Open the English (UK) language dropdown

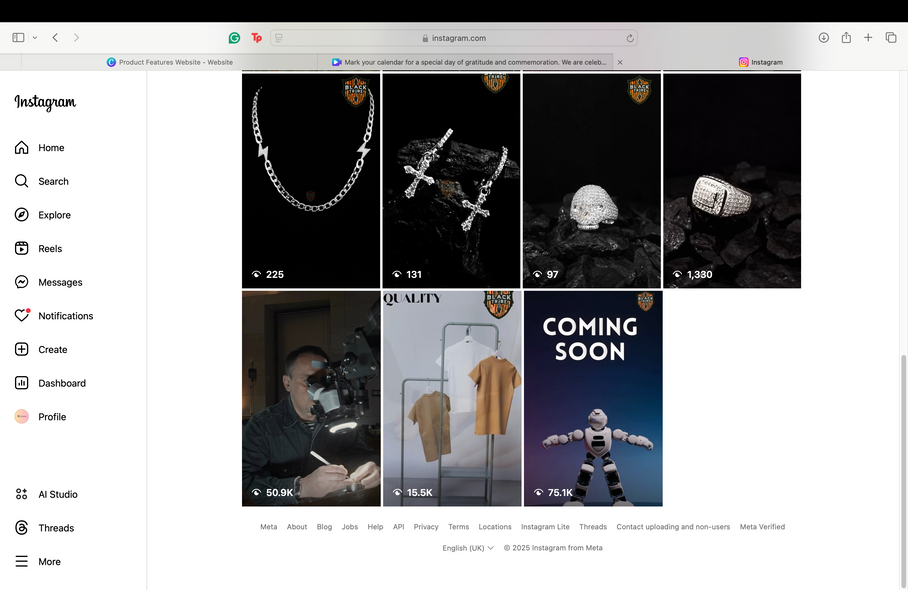[468, 548]
